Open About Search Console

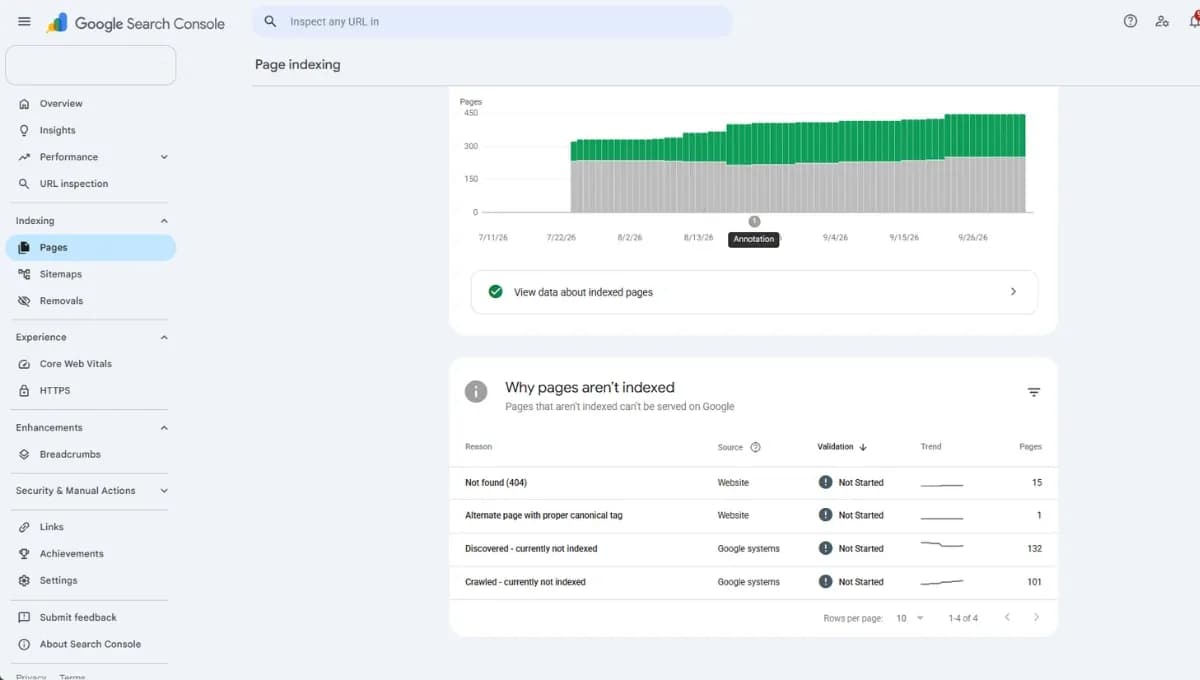[x=91, y=645]
